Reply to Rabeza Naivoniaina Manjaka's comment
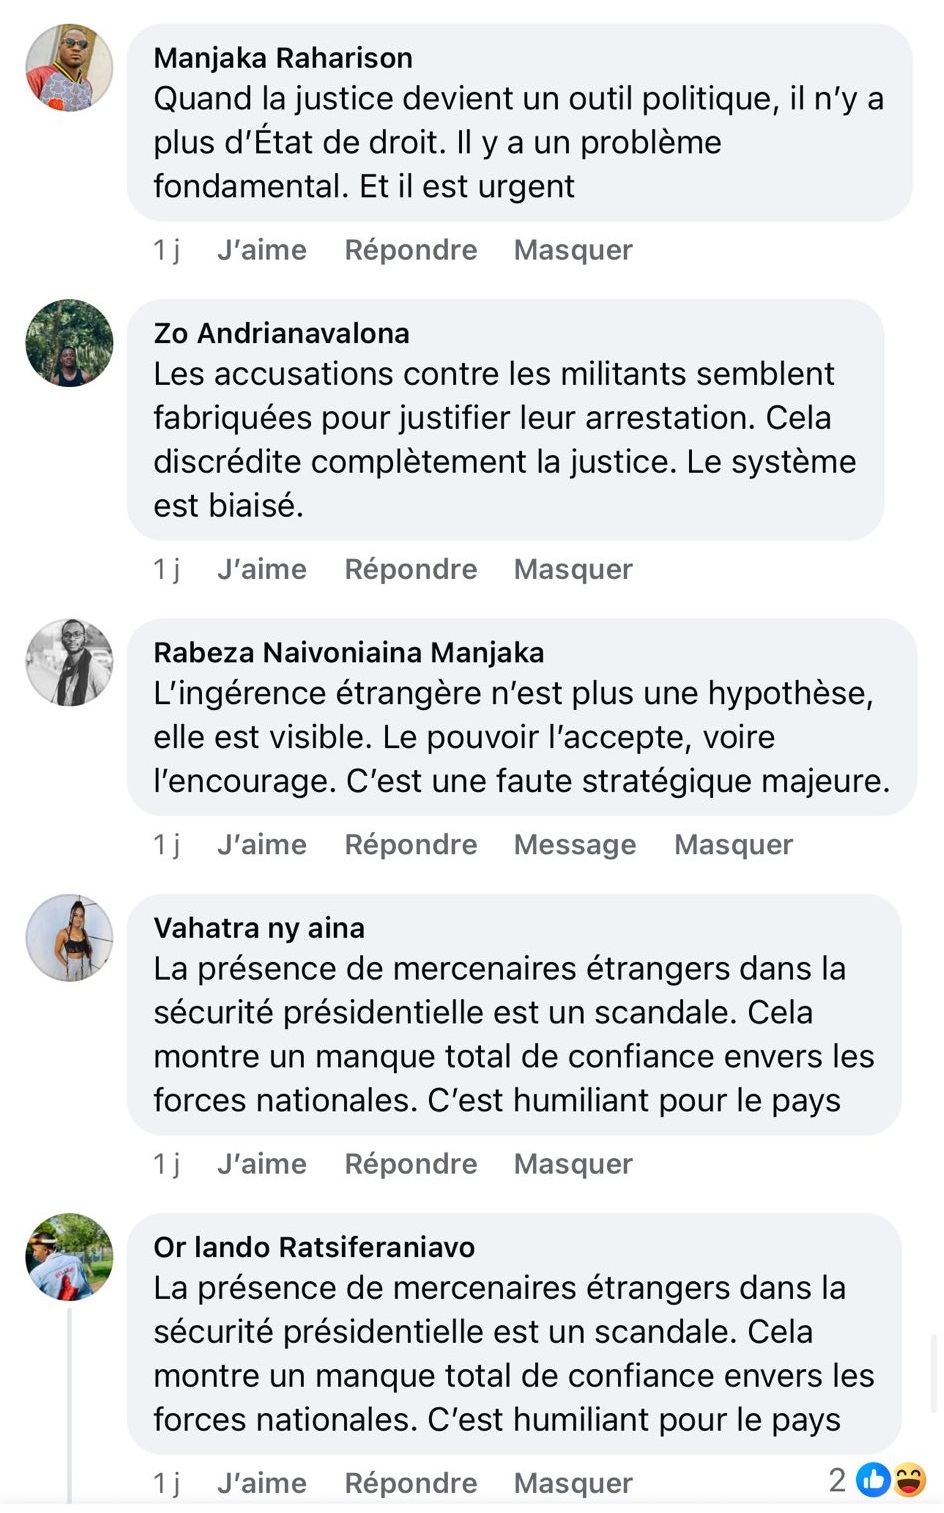The height and width of the screenshot is (1513, 944). pyautogui.click(x=410, y=845)
